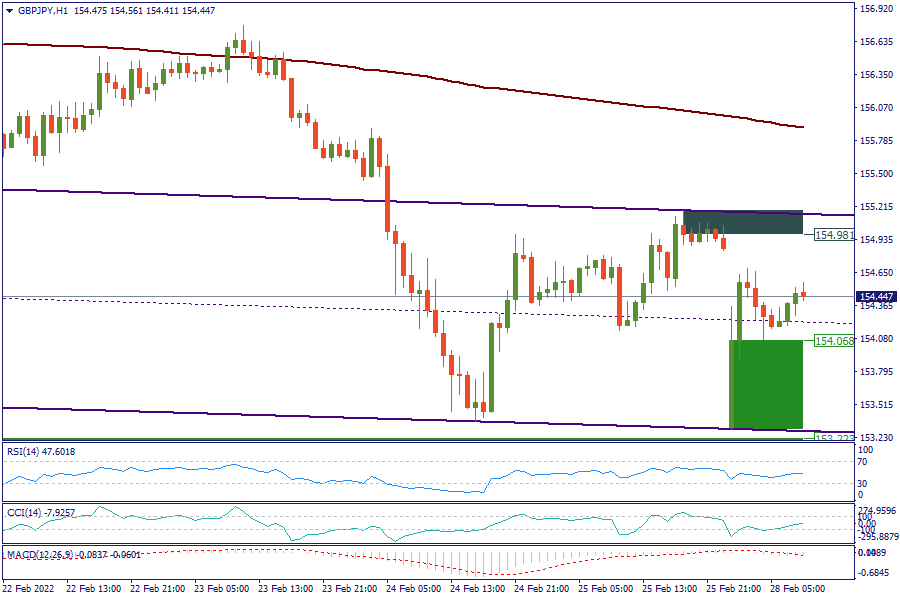Screen dimensions: 900x600
Task: Select the 154.068 green price tag
Action: tap(834, 341)
